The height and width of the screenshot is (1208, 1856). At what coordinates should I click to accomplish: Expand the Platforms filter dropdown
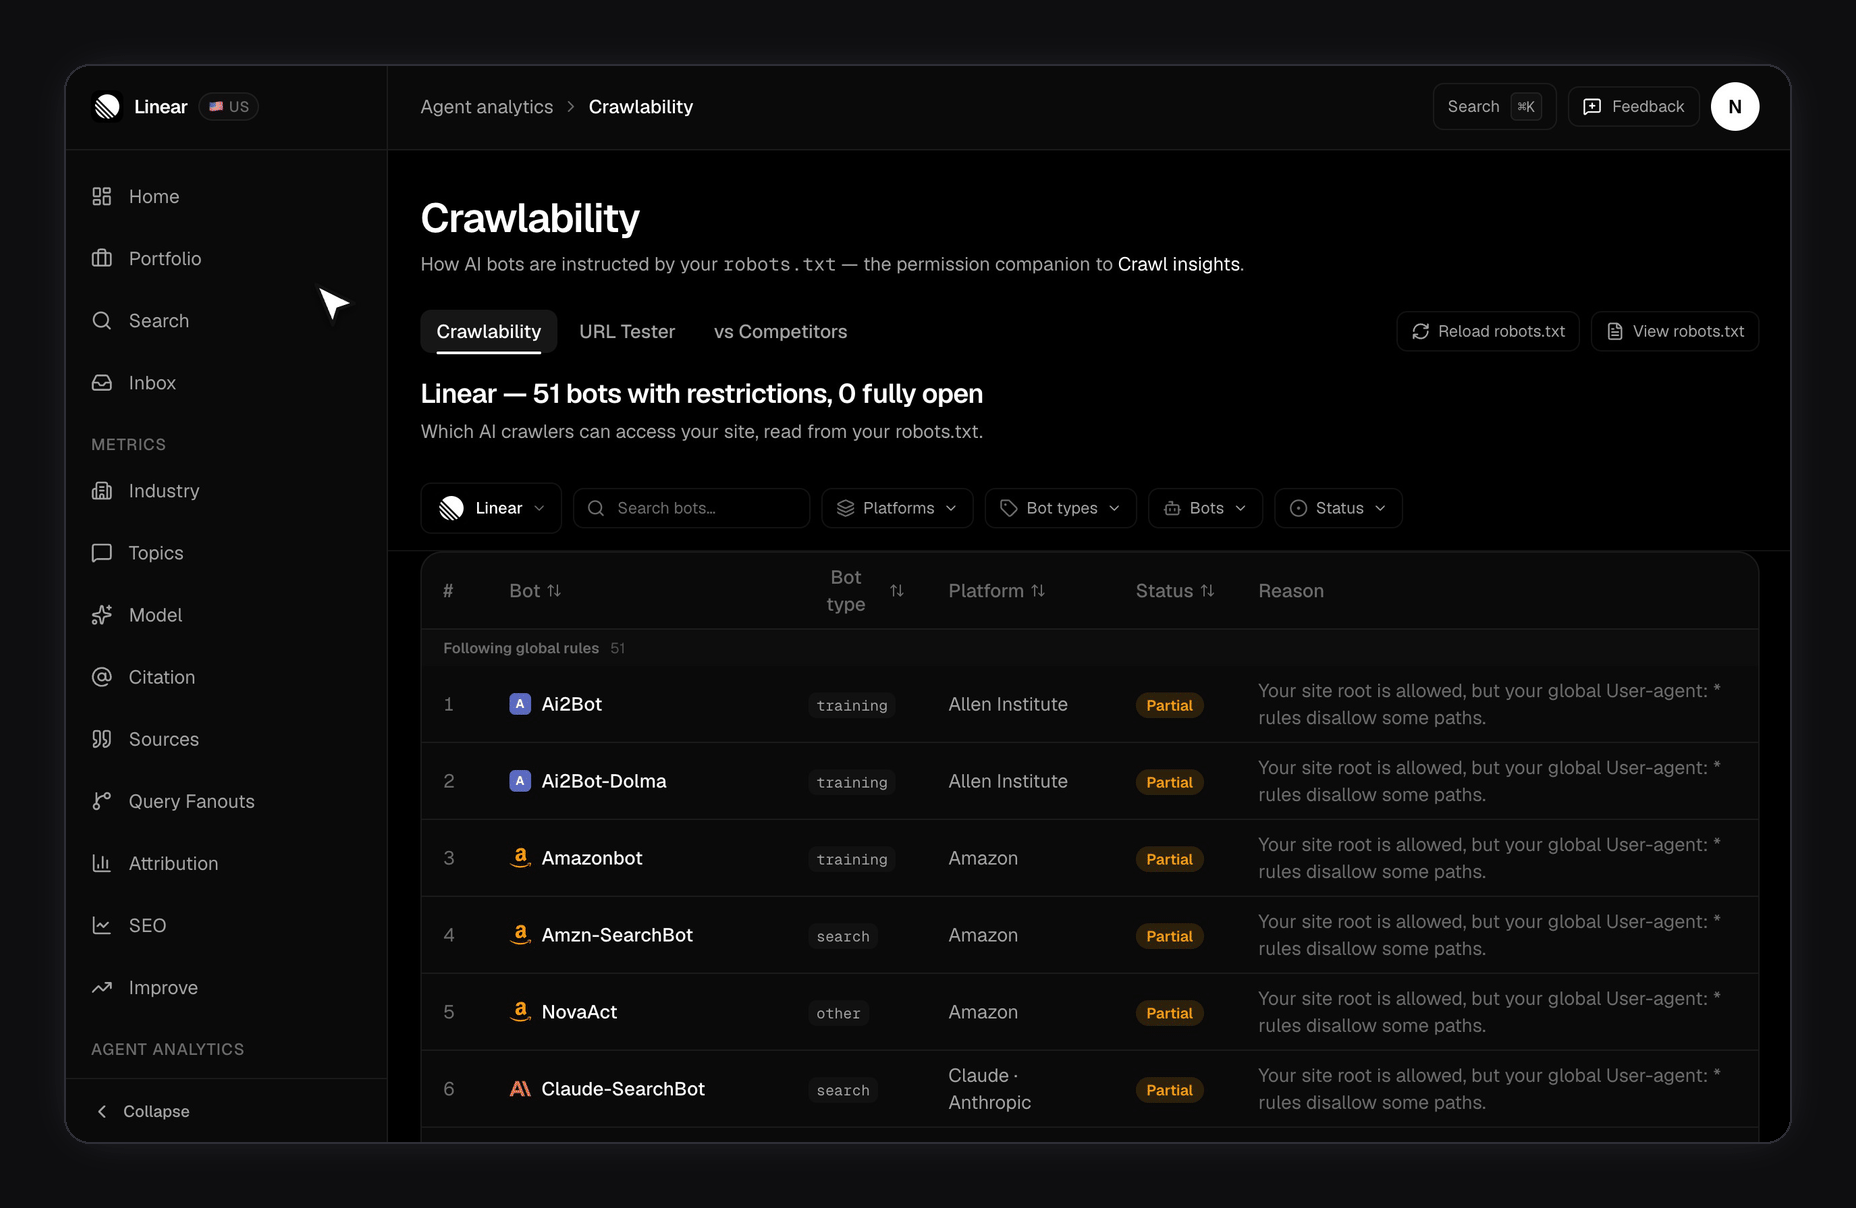pyautogui.click(x=897, y=508)
